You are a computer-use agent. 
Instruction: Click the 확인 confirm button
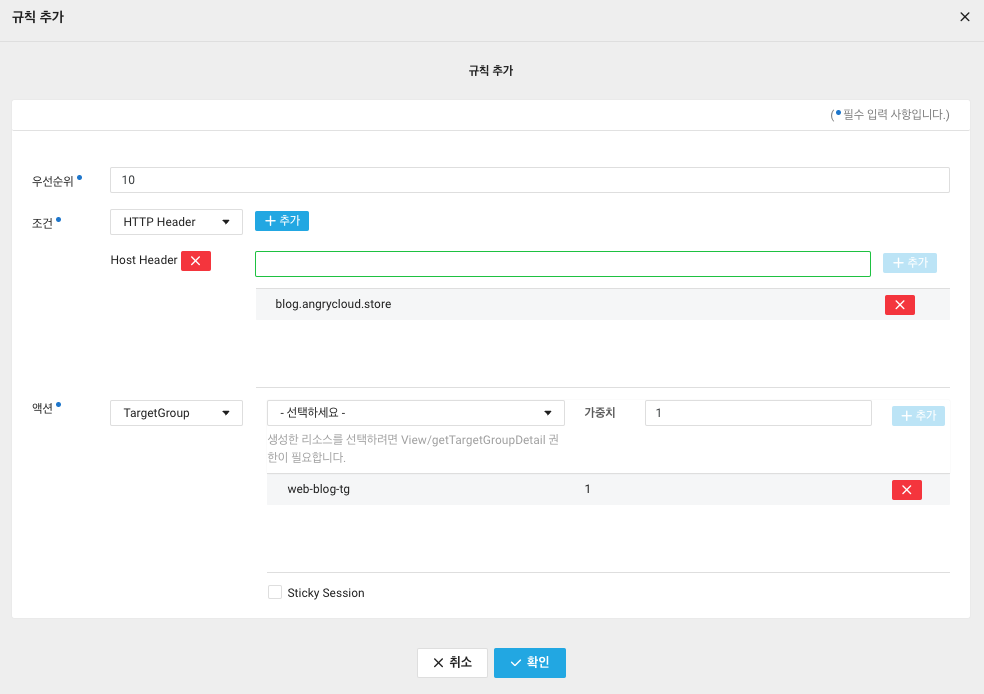coord(530,663)
